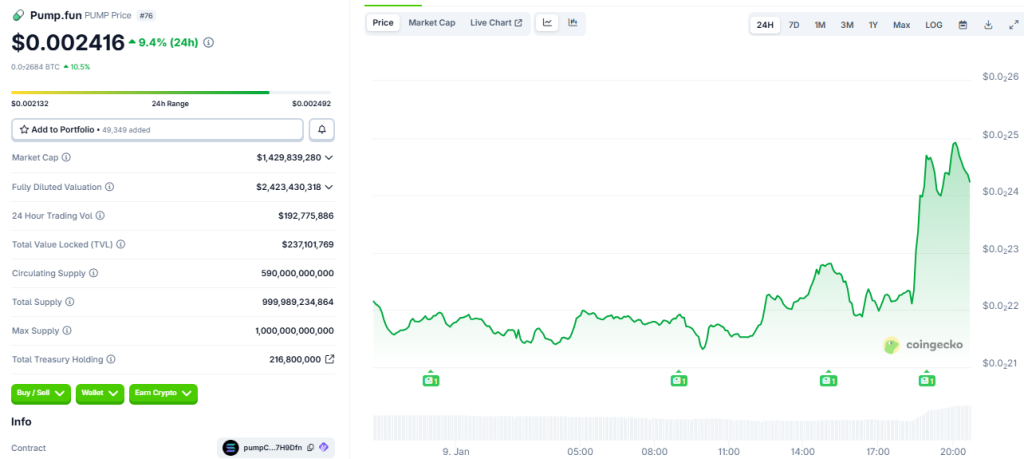The height and width of the screenshot is (459, 1024).
Task: Expand the Market Cap value chevron
Action: coord(329,158)
